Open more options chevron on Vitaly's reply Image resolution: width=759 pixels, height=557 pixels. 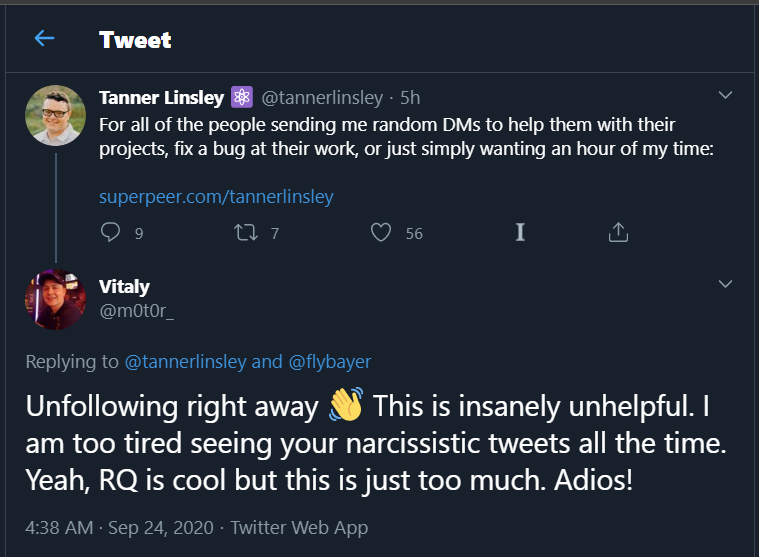726,285
